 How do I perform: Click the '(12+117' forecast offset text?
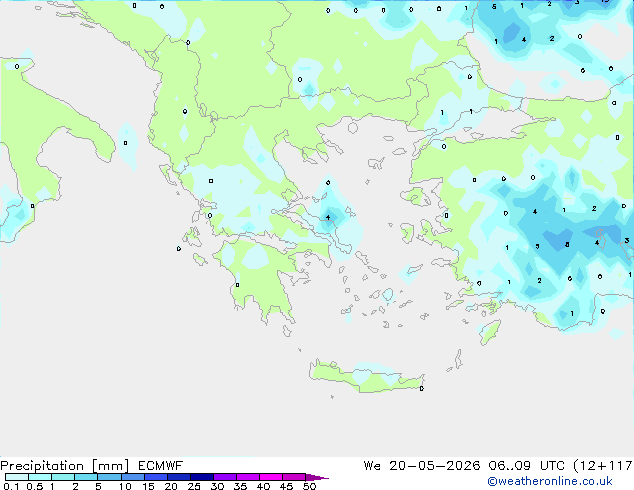(603, 466)
